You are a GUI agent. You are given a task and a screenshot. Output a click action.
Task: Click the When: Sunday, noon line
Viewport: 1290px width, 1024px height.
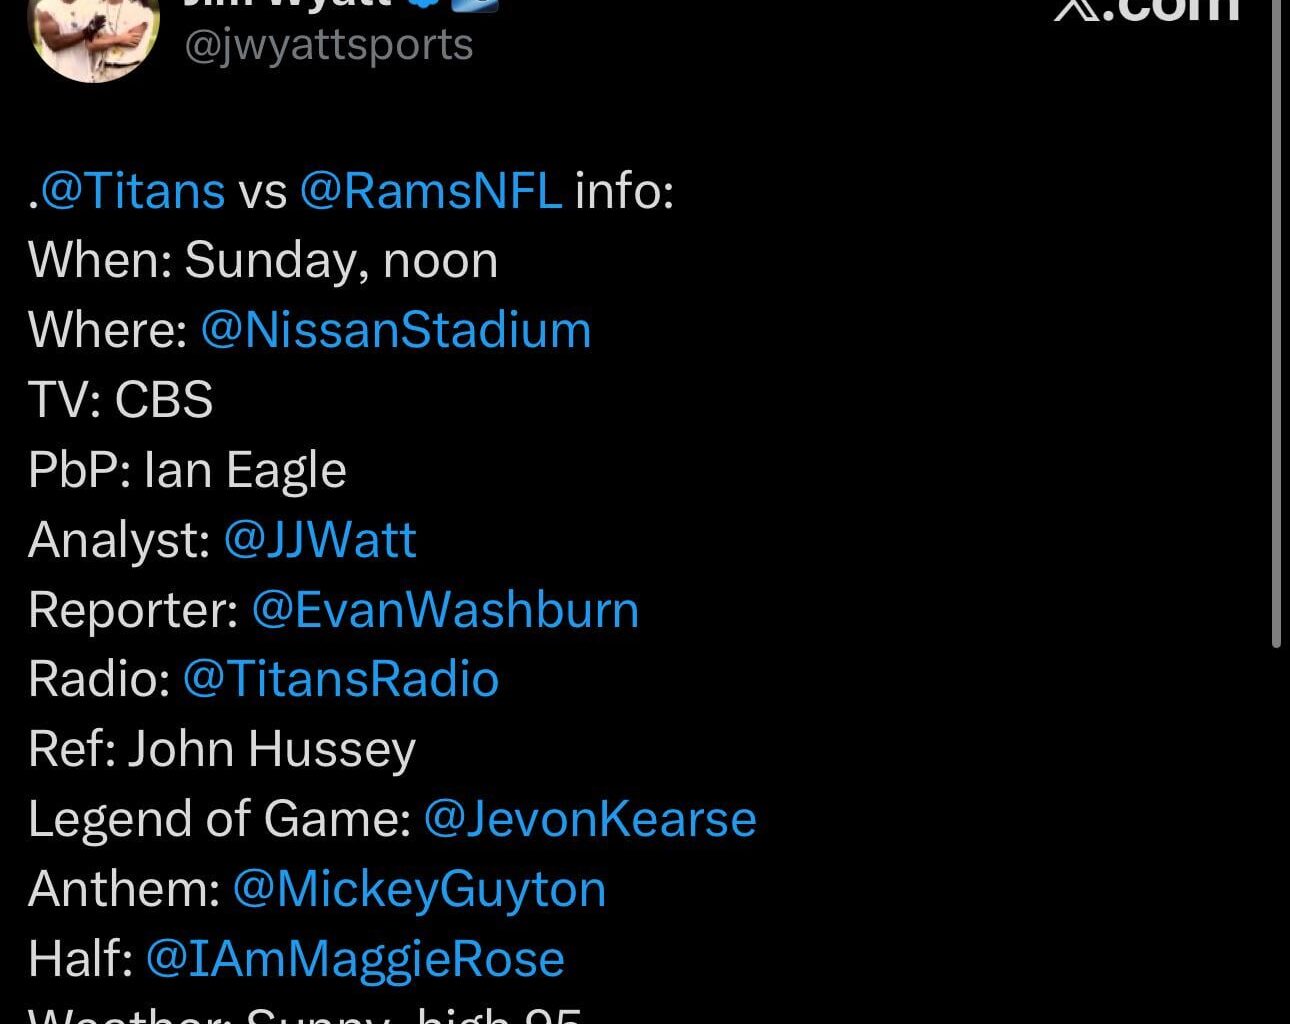tap(263, 260)
